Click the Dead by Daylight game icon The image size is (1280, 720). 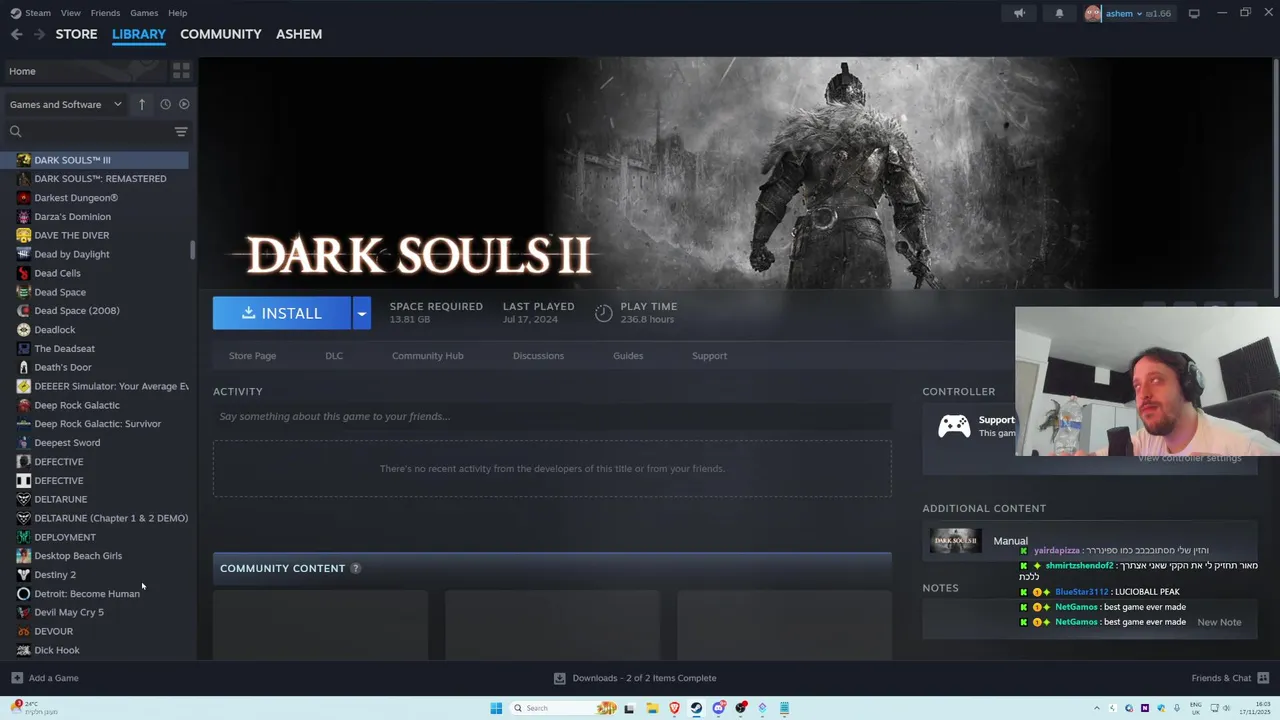[24, 254]
